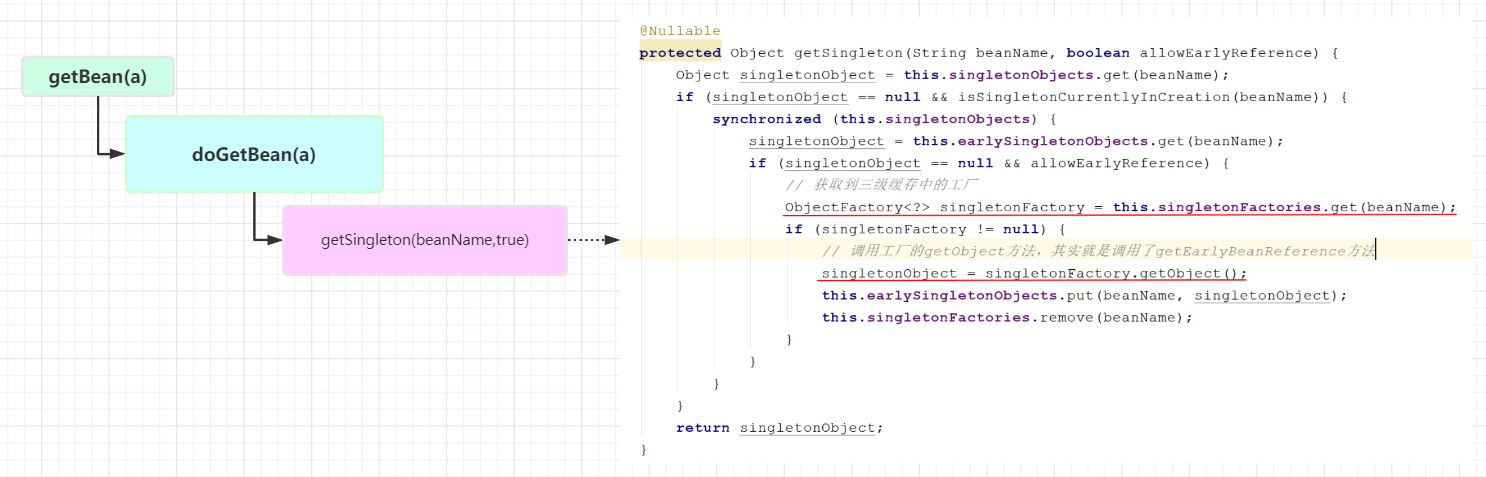Click the comment 获取到三级缓存中的工厂
Viewport: 1486px width, 477px height.
point(881,185)
